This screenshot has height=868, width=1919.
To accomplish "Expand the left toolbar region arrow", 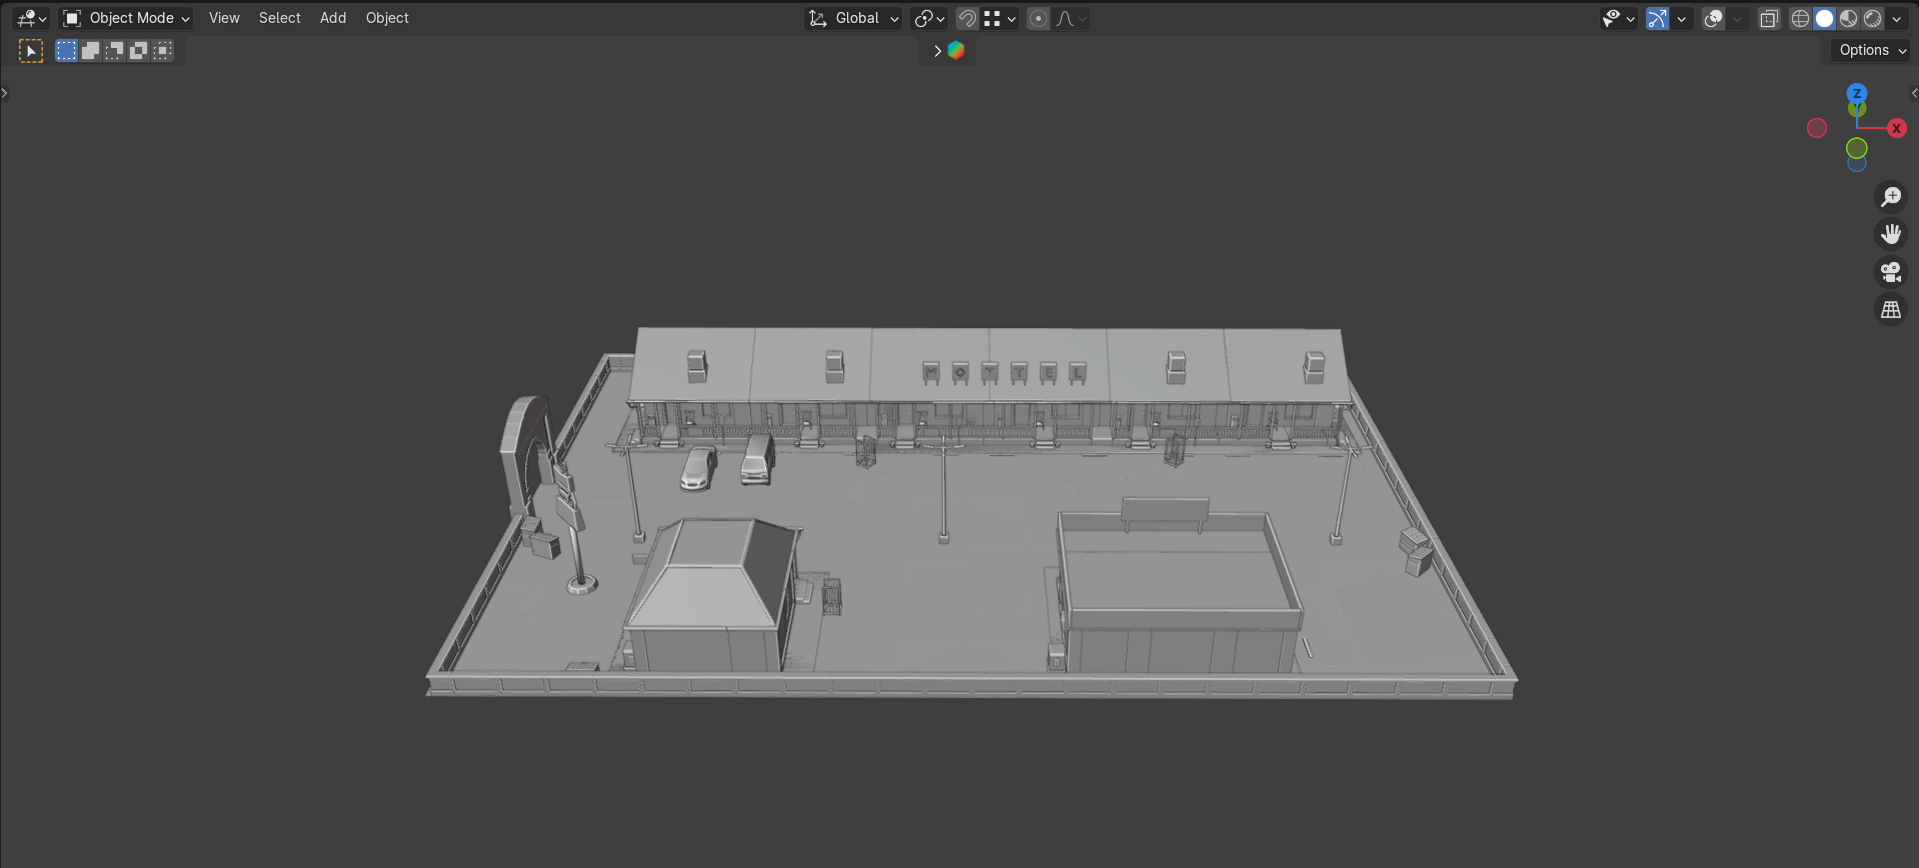I will pos(5,93).
